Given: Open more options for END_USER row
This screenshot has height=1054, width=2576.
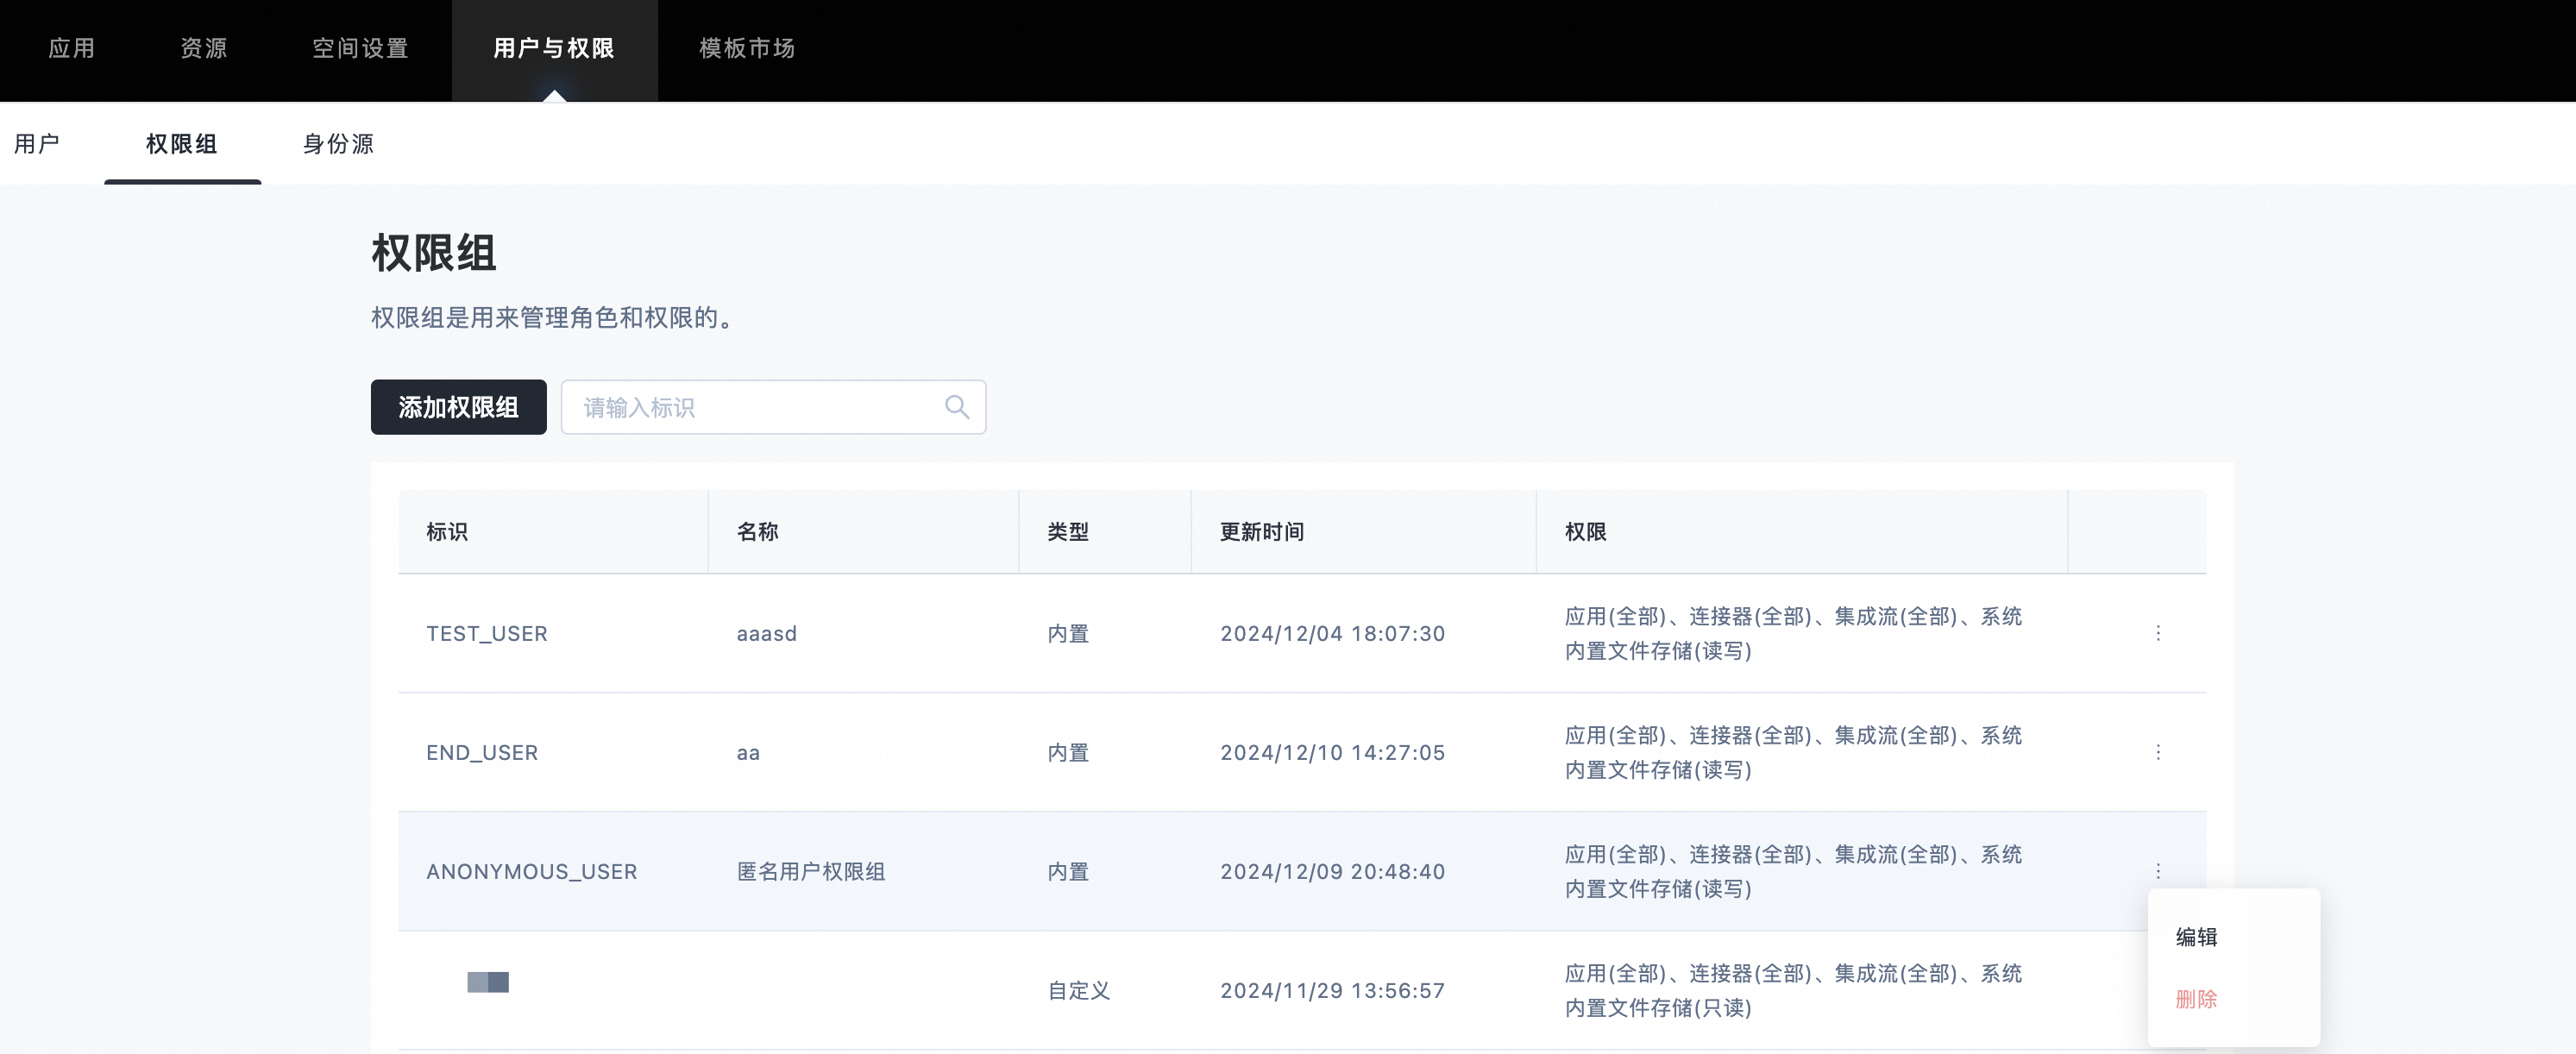Looking at the screenshot, I should pyautogui.click(x=2158, y=752).
